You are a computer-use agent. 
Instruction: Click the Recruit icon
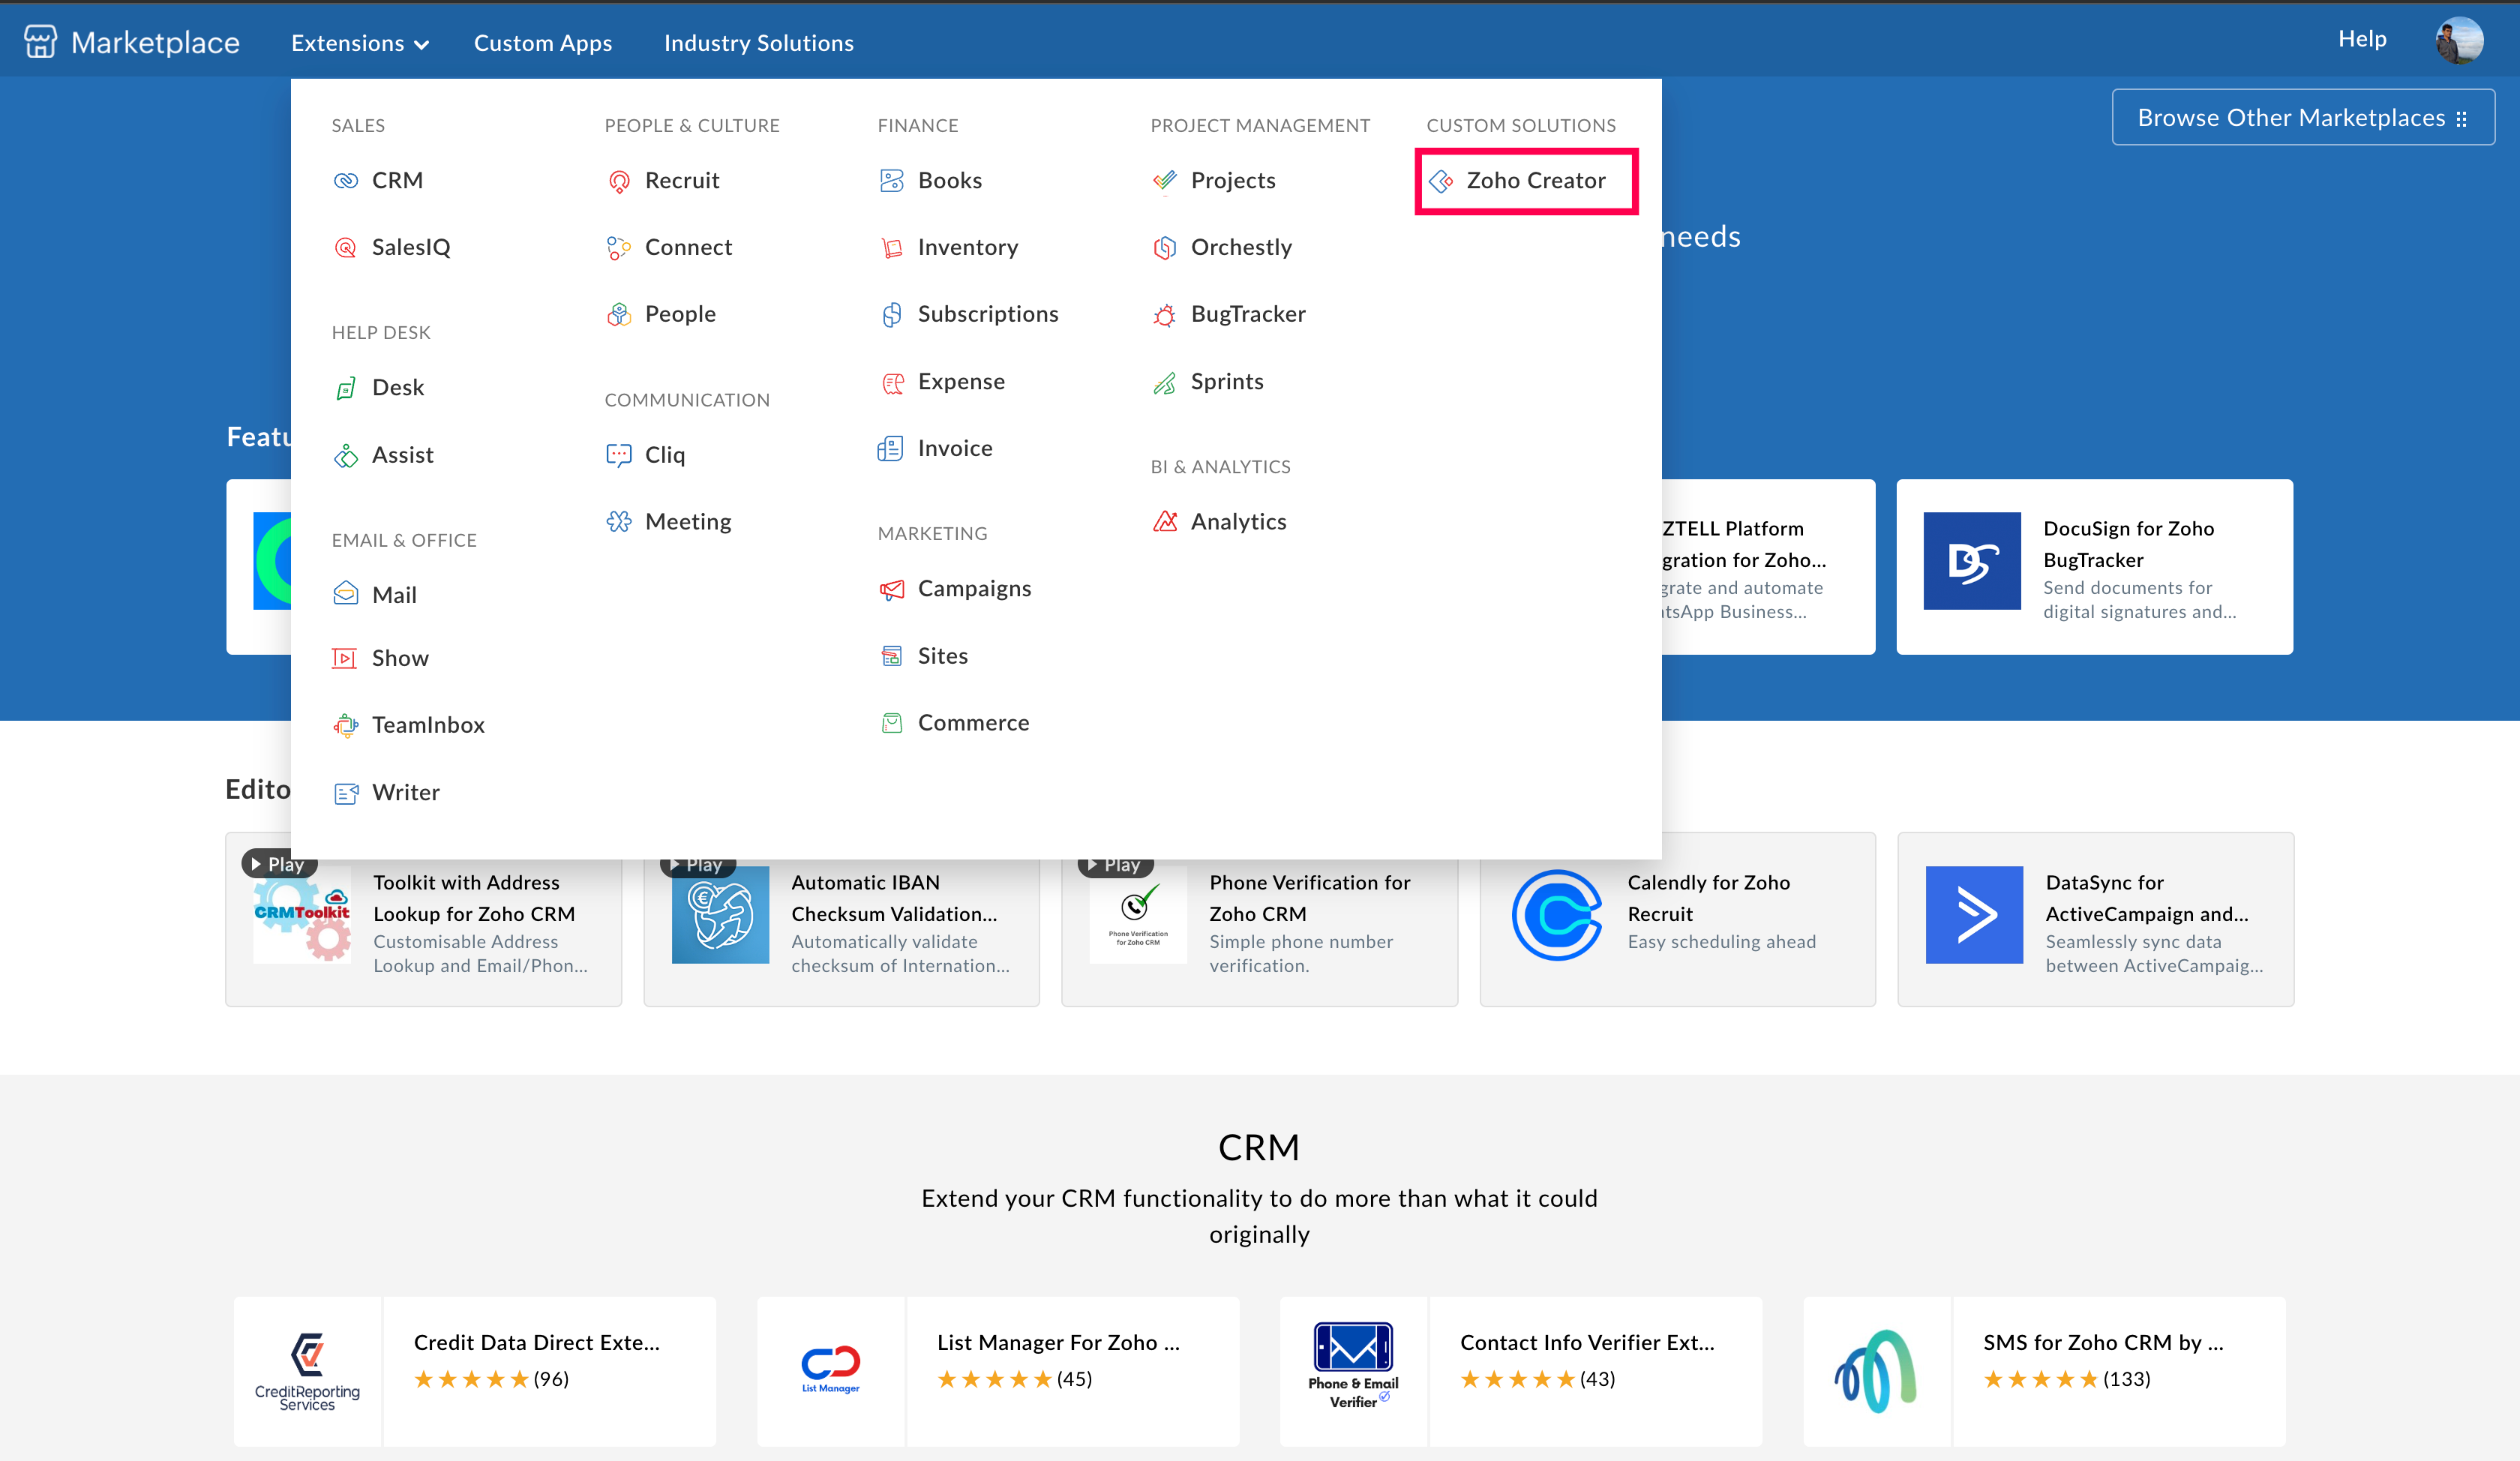pyautogui.click(x=619, y=181)
